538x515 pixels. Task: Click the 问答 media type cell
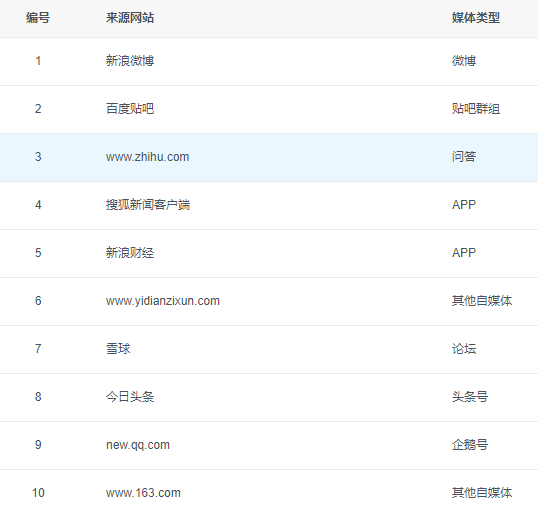(x=464, y=157)
